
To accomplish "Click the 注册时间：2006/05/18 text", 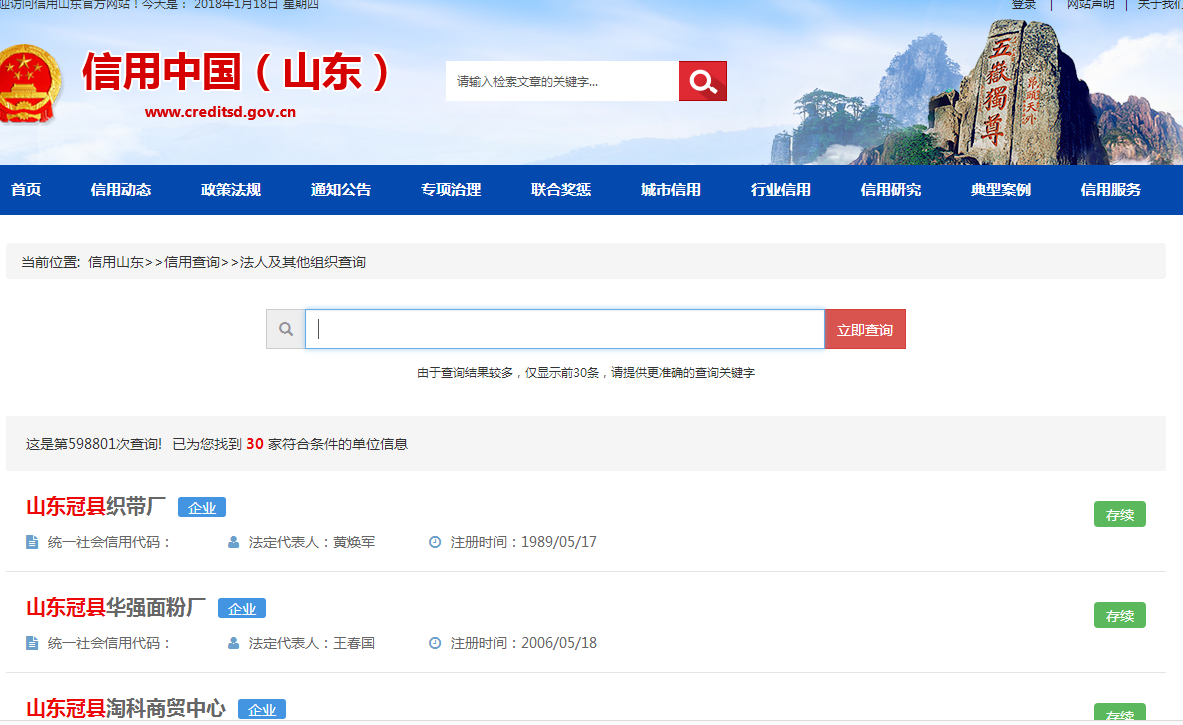I will coord(524,643).
